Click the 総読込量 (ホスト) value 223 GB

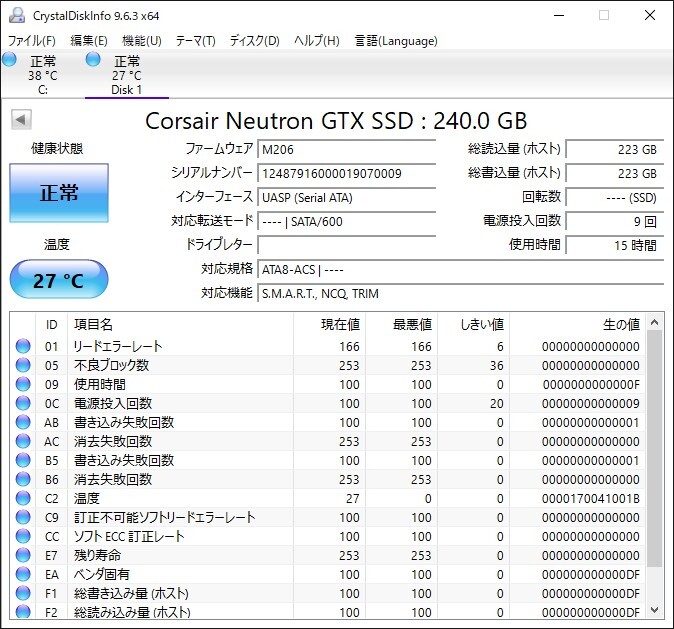click(x=615, y=149)
